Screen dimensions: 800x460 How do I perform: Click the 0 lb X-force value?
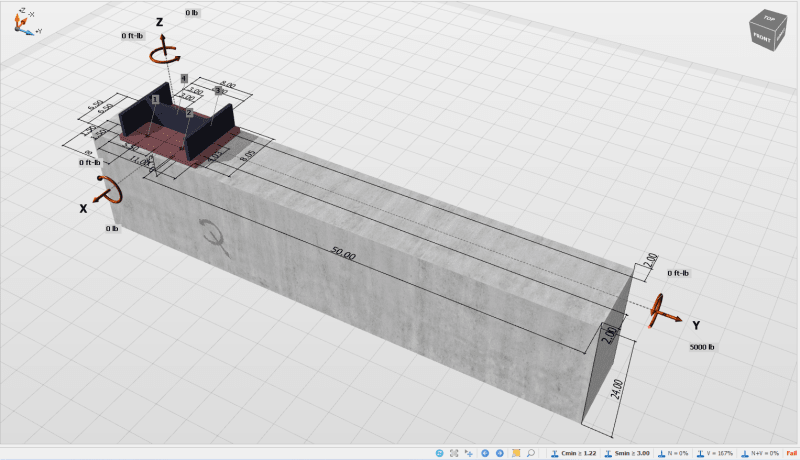click(x=112, y=228)
